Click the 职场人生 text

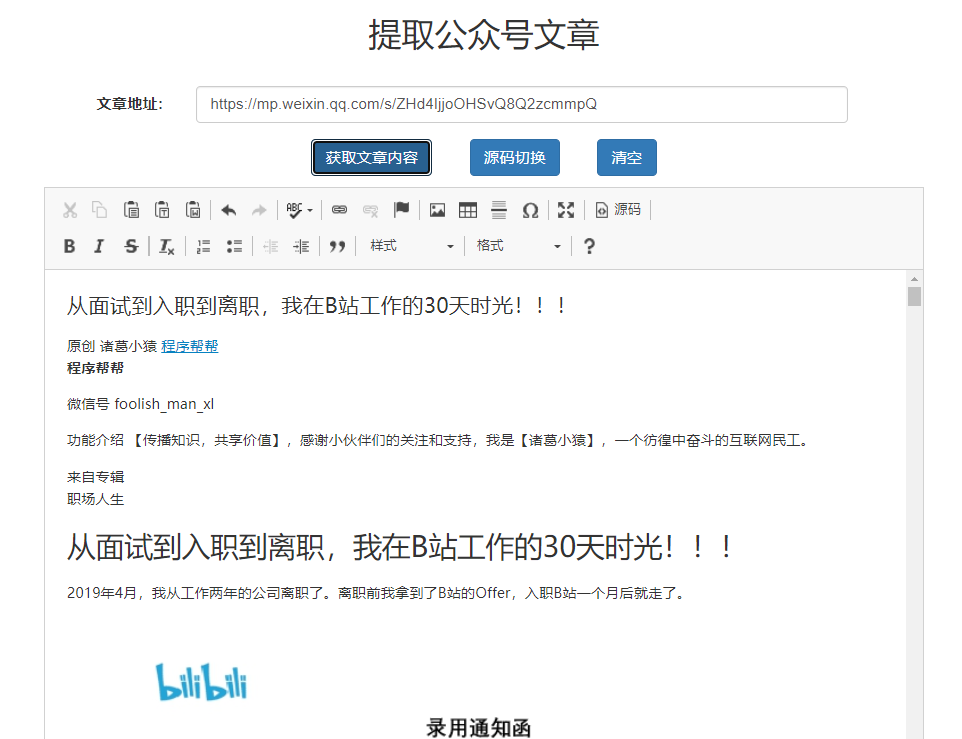95,499
